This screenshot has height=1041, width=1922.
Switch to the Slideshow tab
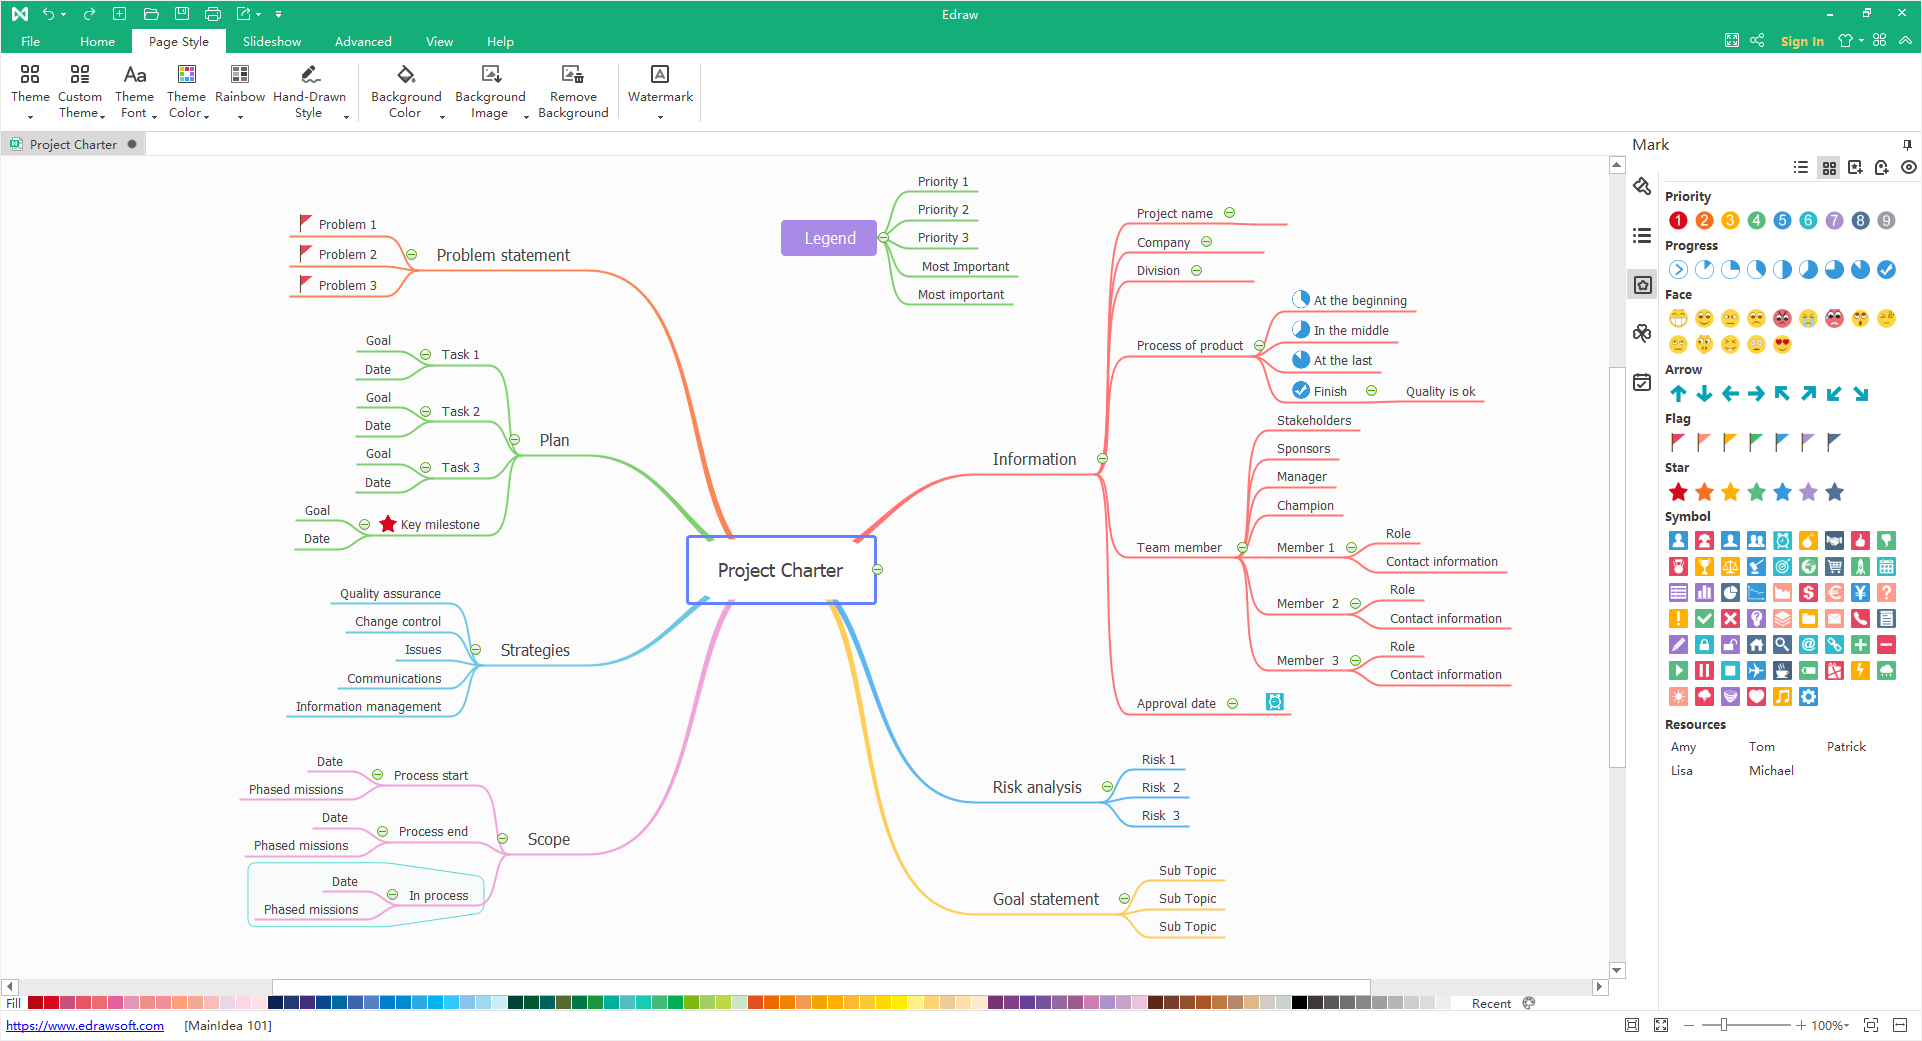pos(272,42)
